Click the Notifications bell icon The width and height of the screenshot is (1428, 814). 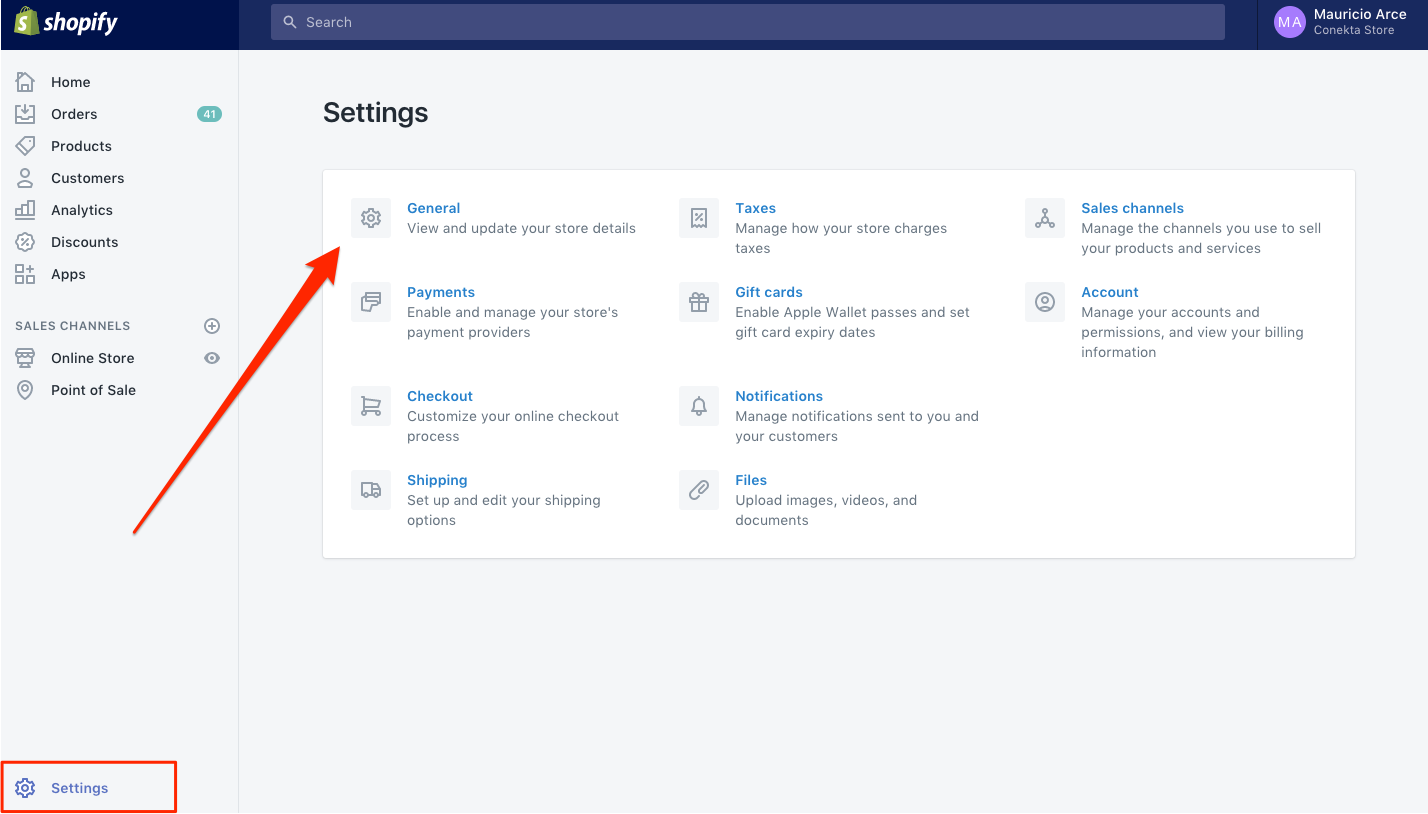699,406
